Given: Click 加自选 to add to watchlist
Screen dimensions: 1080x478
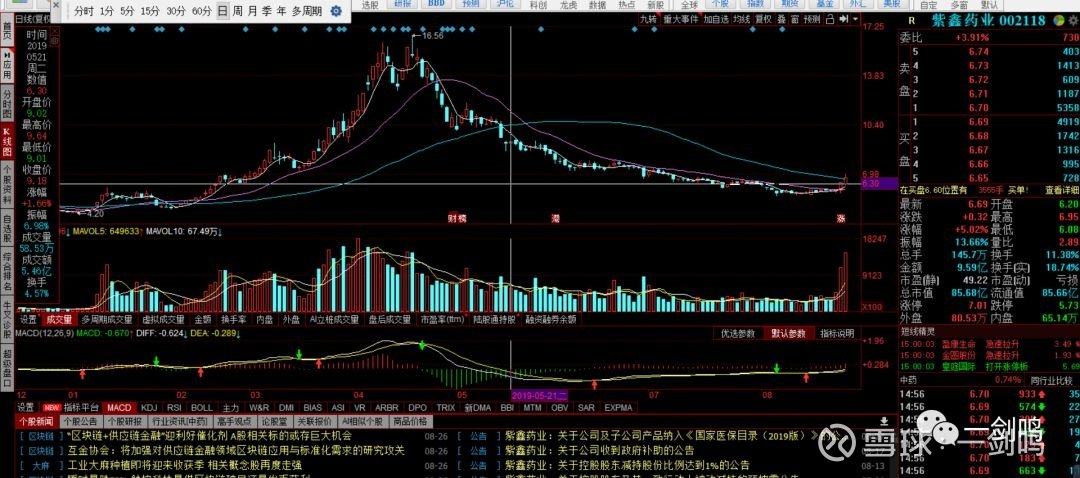Looking at the screenshot, I should 716,19.
